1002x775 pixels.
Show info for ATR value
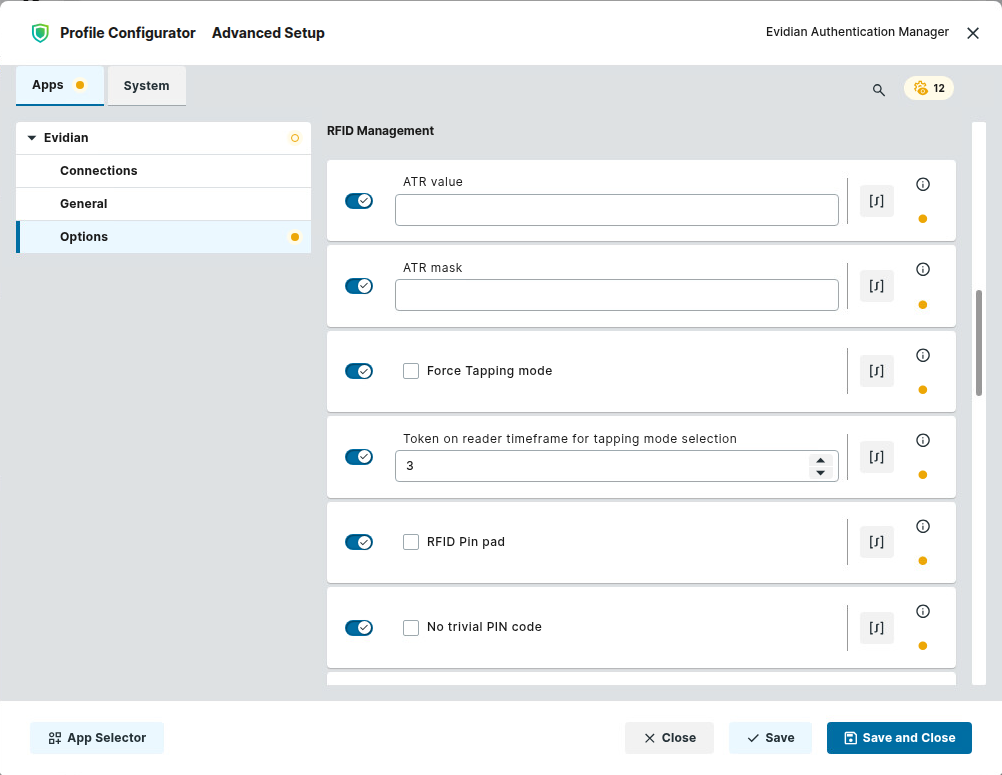click(923, 184)
